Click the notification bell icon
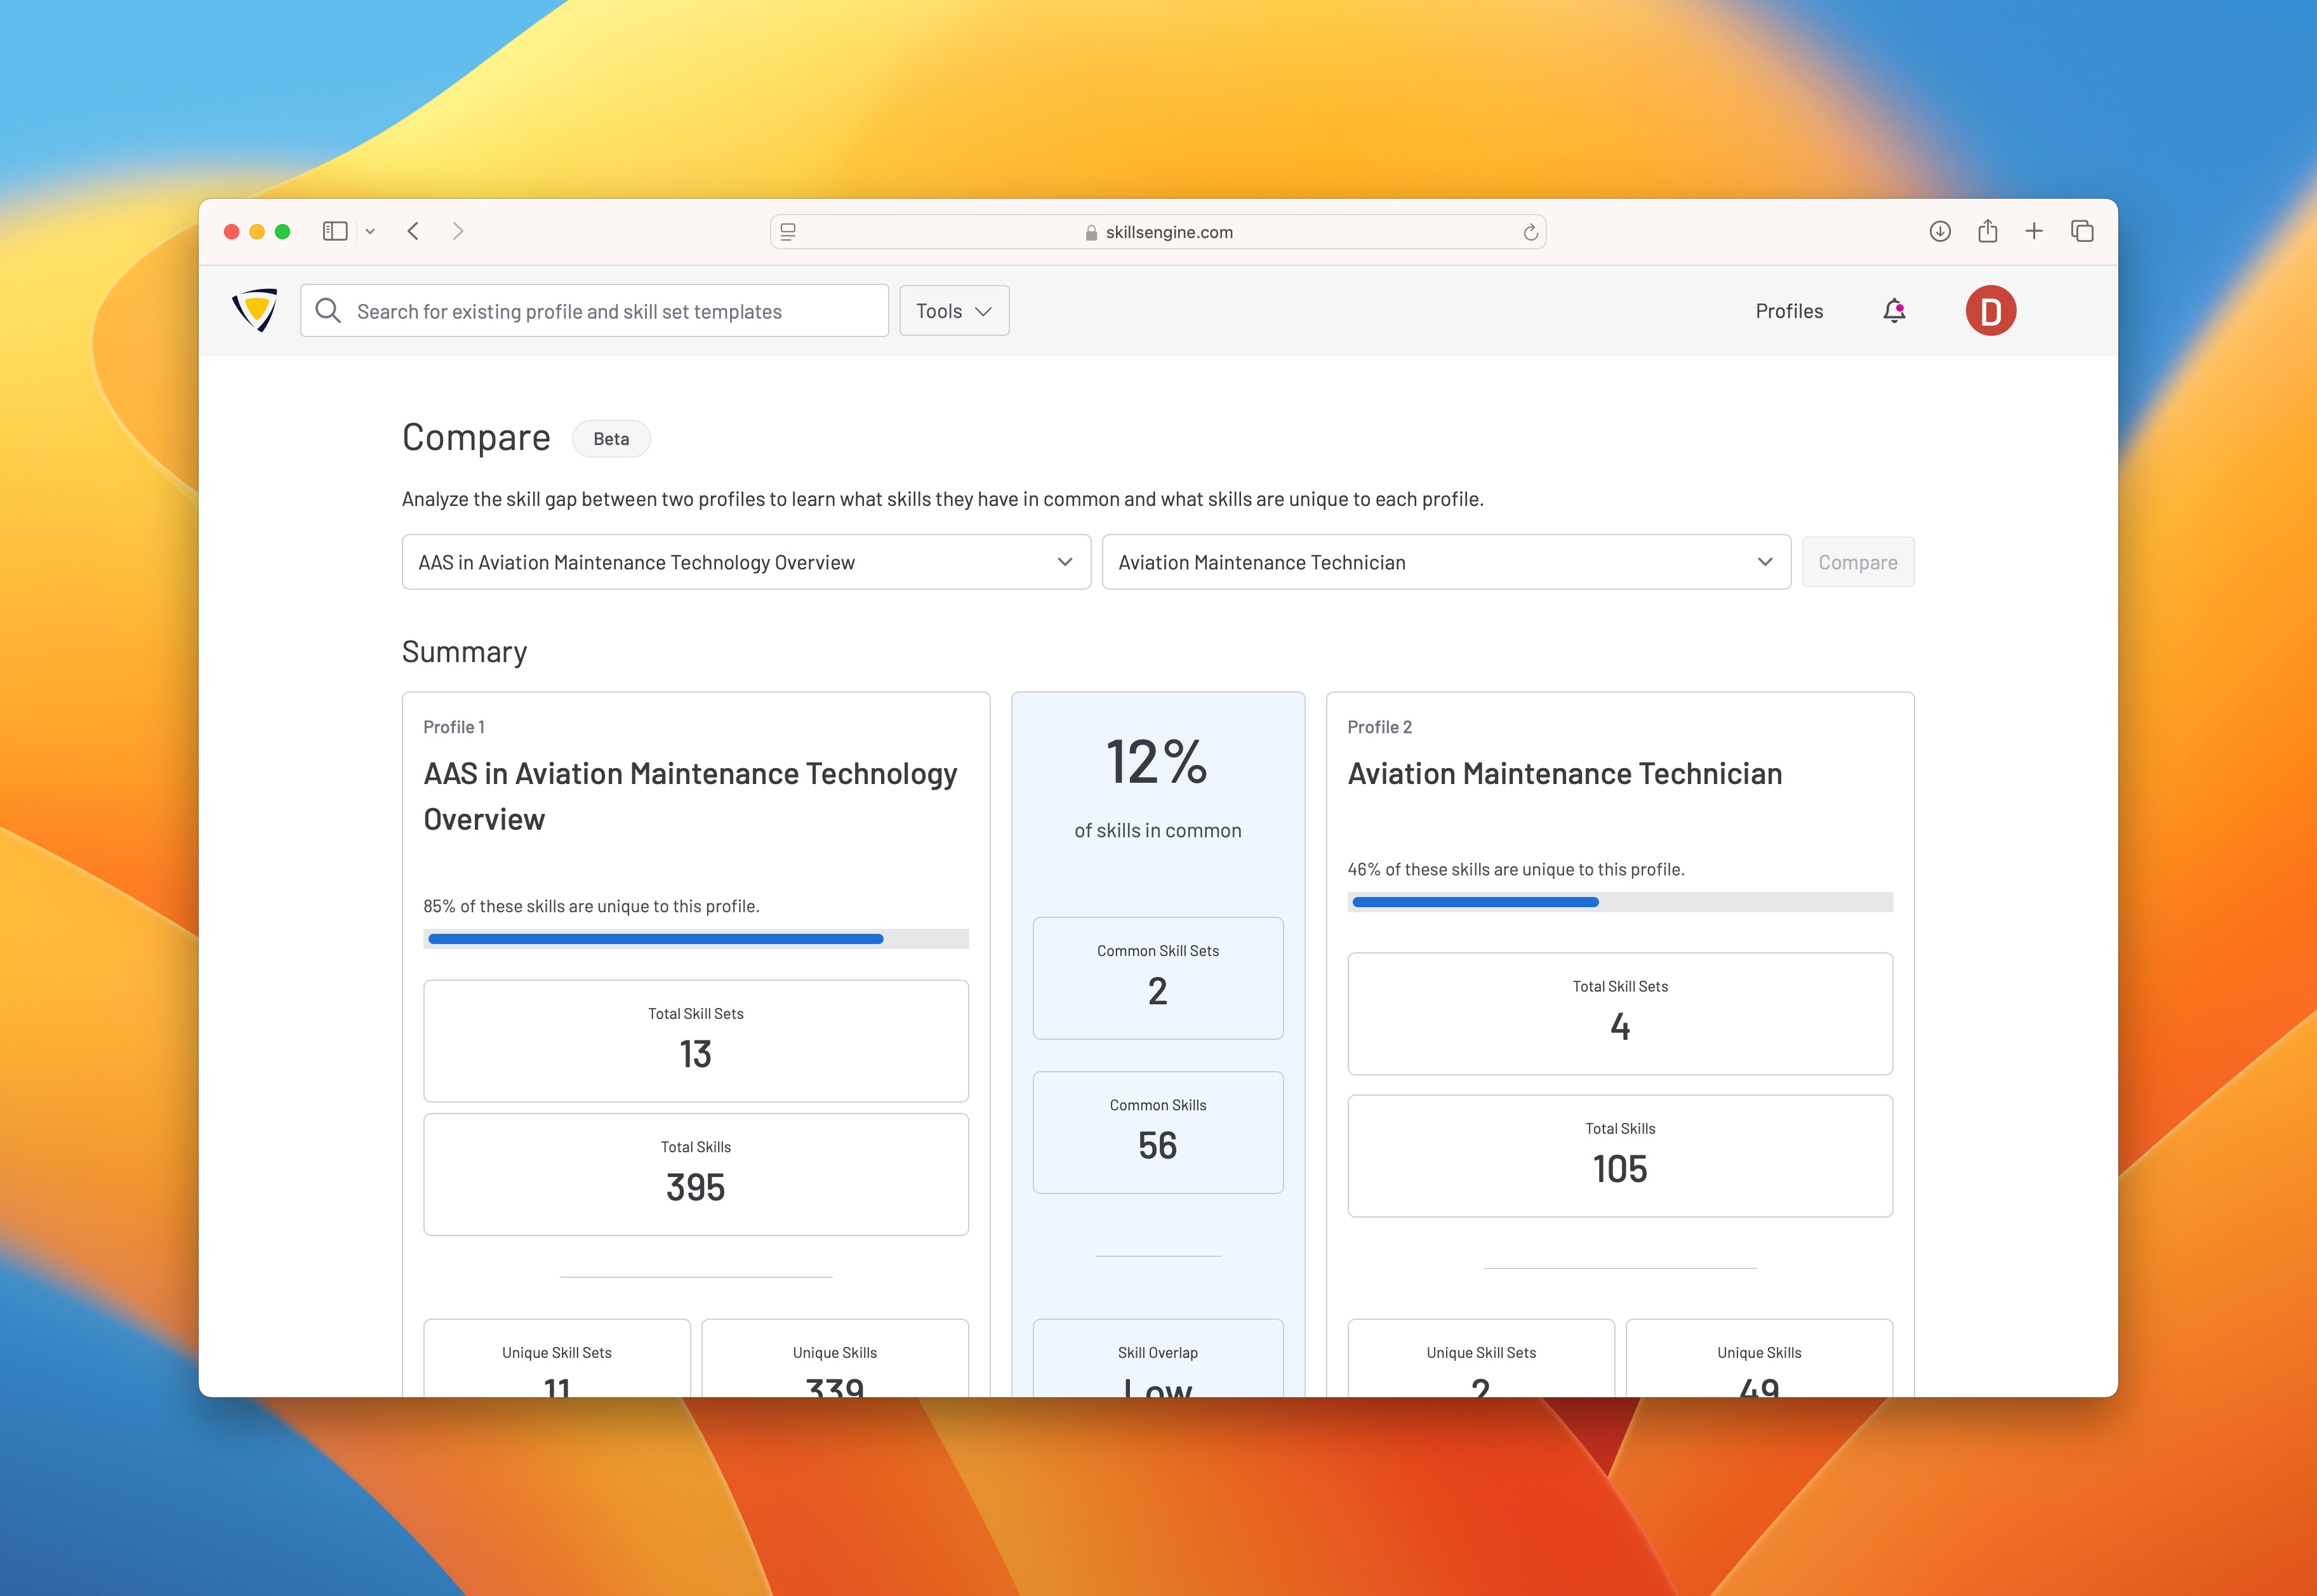Image resolution: width=2317 pixels, height=1596 pixels. pos(1893,311)
